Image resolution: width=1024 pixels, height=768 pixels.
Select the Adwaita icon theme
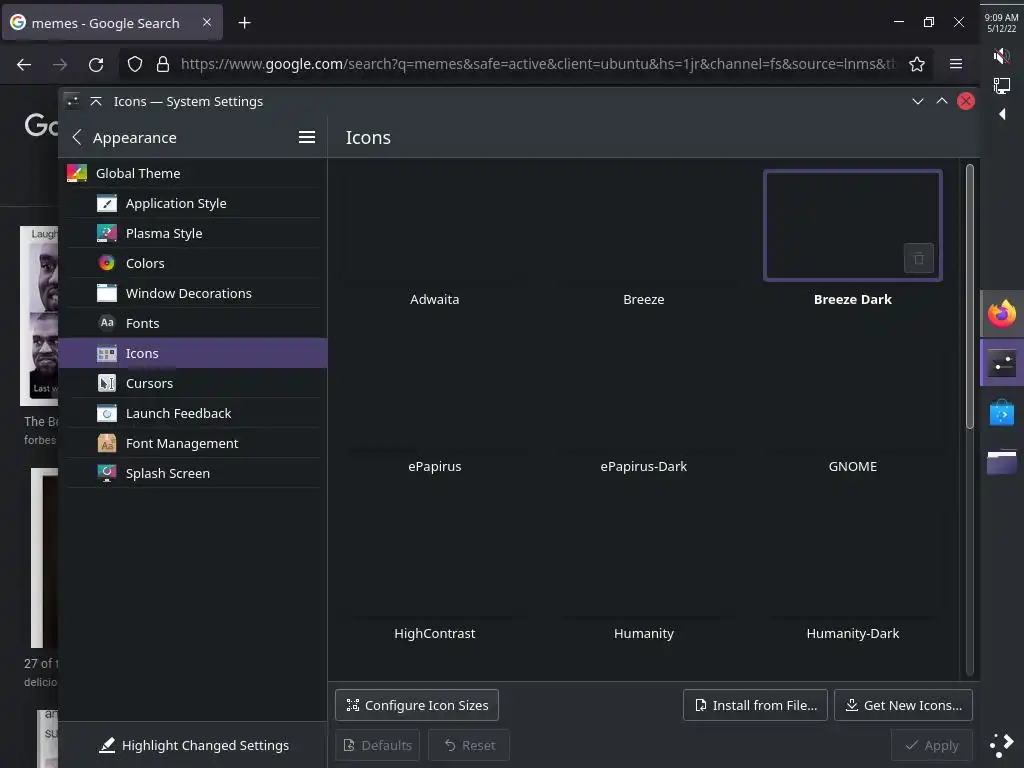click(435, 239)
